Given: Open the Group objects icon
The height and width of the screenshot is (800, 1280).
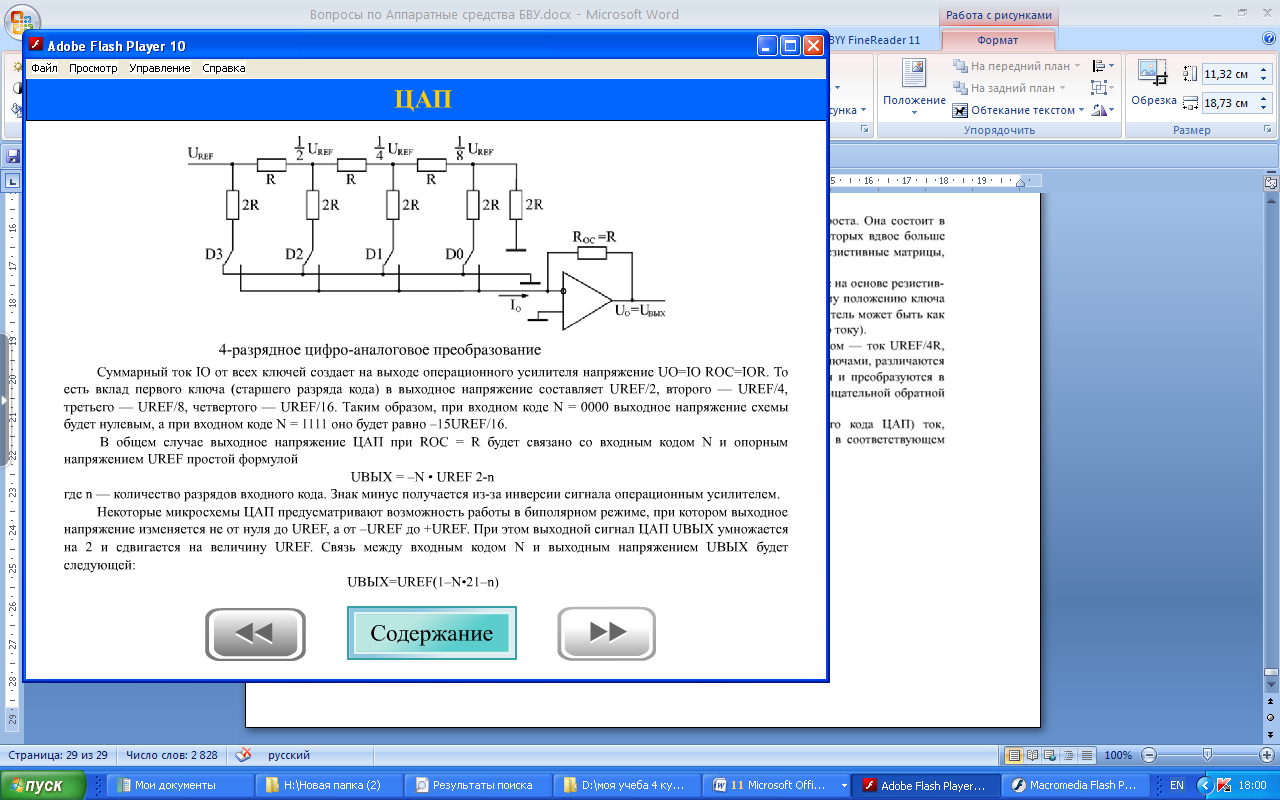Looking at the screenshot, I should pos(1104,88).
